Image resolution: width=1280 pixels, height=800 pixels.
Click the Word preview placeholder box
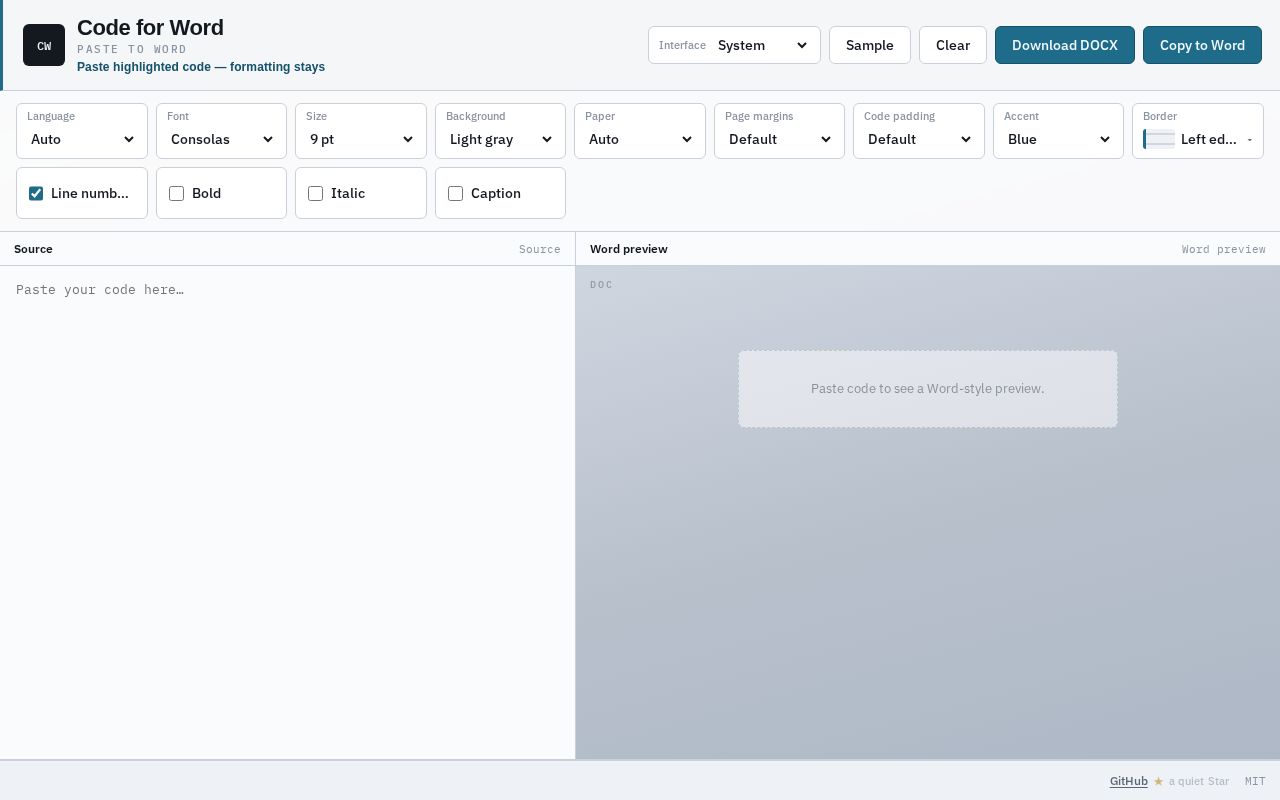point(928,389)
